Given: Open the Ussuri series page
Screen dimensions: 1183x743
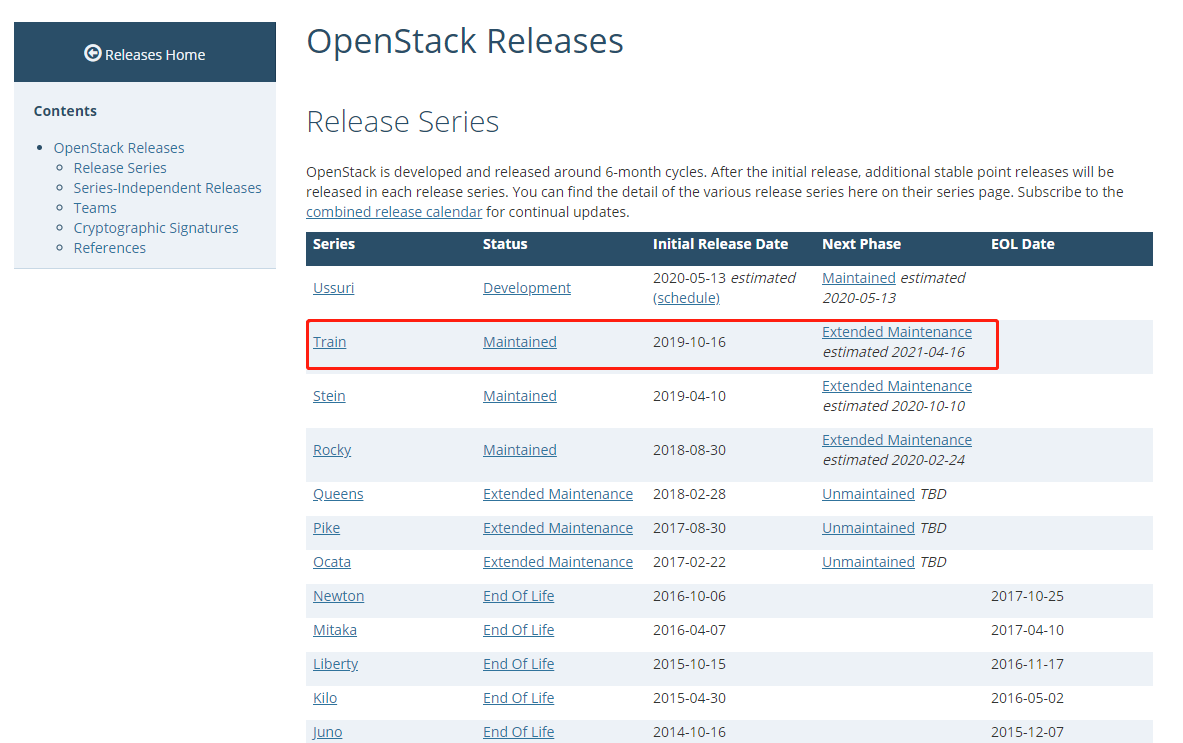Looking at the screenshot, I should [x=333, y=288].
